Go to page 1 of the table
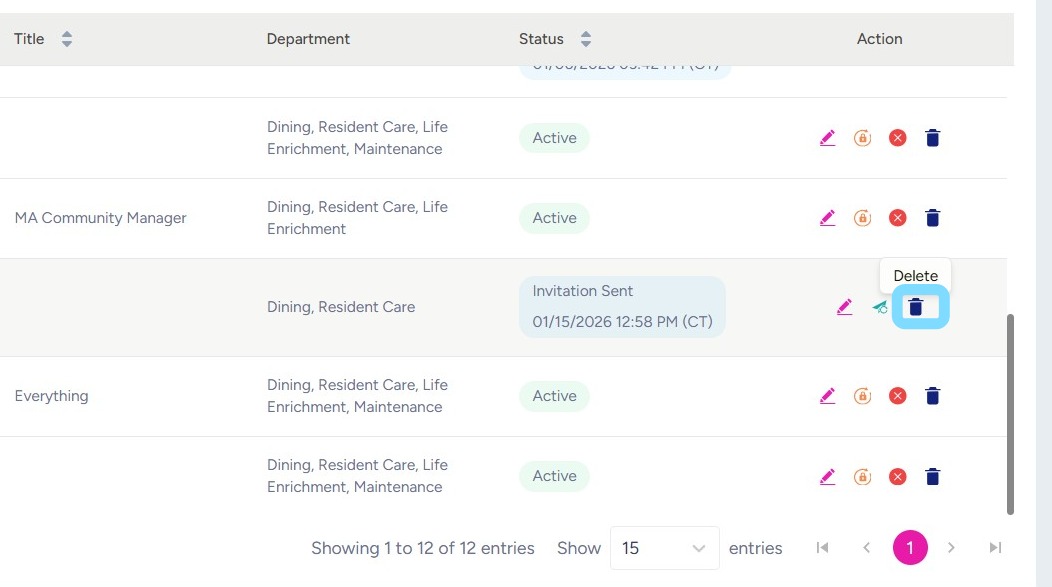The image size is (1052, 587). coord(910,548)
